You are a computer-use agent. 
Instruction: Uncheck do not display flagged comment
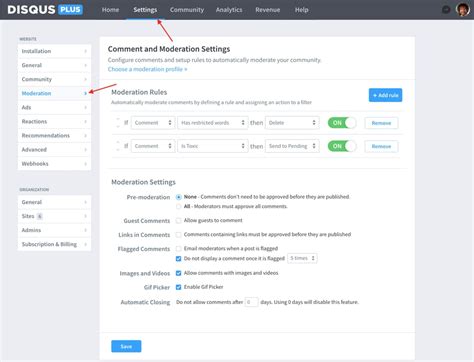(179, 258)
